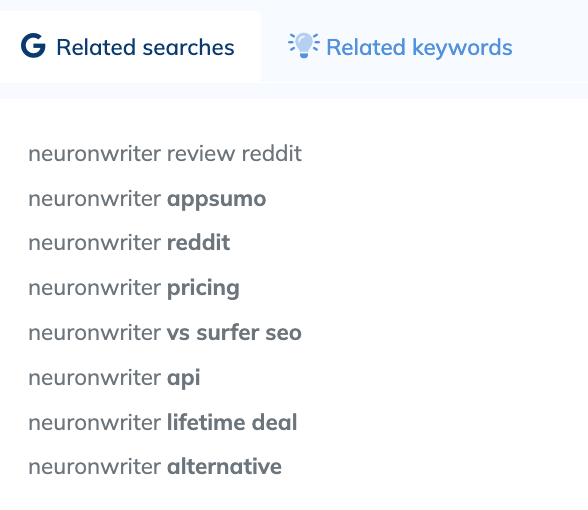The width and height of the screenshot is (588, 510).
Task: Select the neuronwriter reddit suggestion
Action: (129, 243)
